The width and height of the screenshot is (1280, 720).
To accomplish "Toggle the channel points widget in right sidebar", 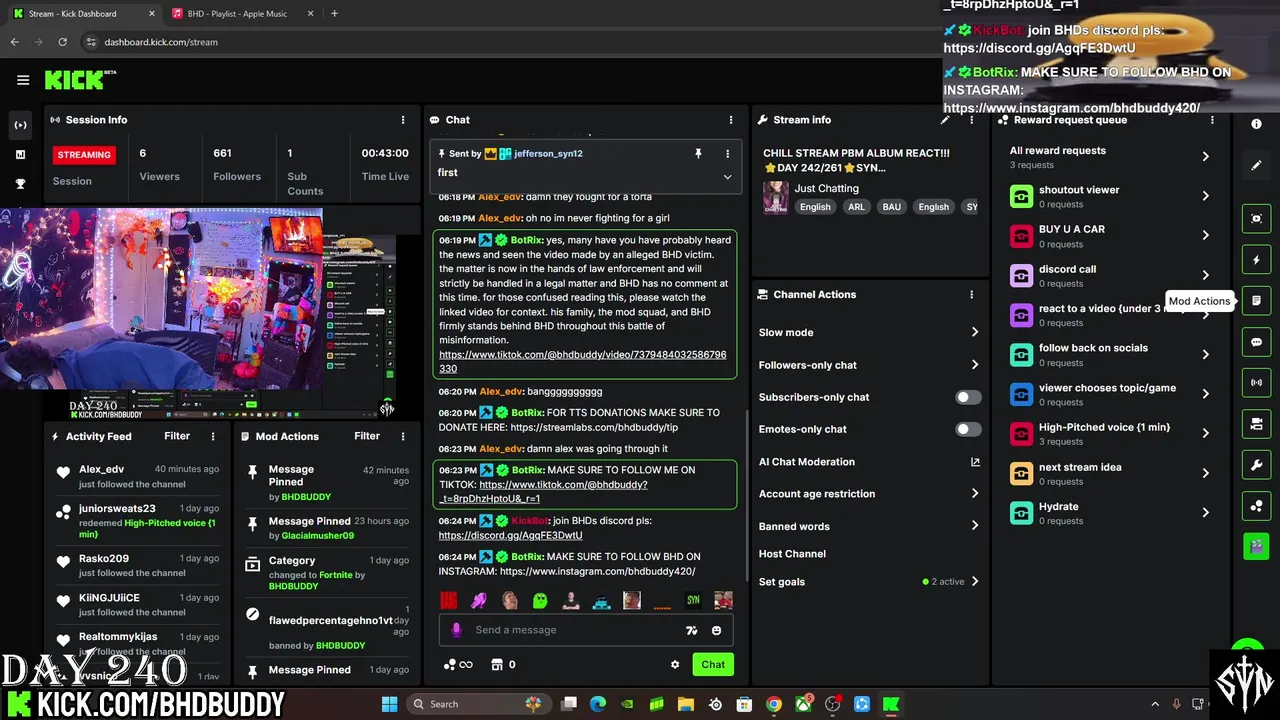I will 1257,506.
